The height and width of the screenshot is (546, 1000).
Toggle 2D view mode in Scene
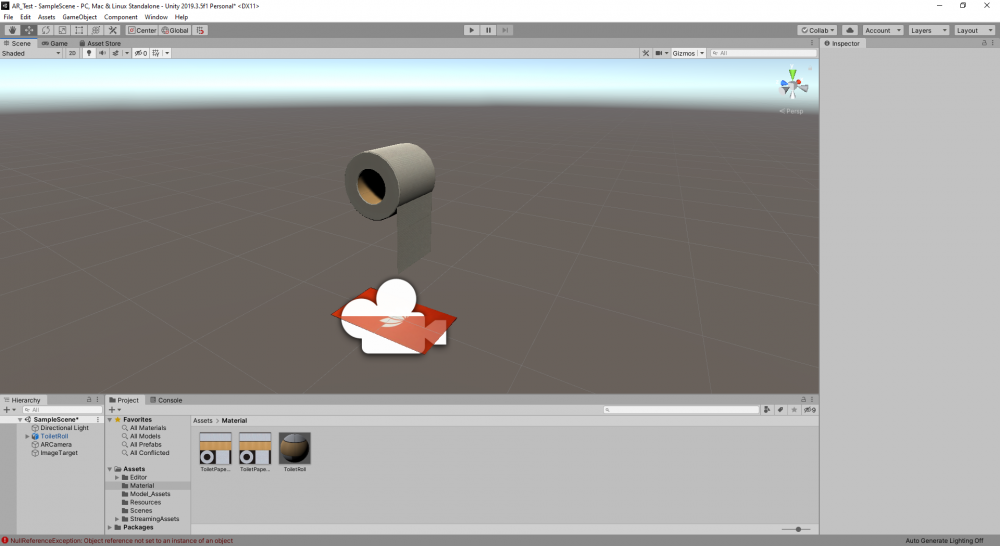click(x=73, y=53)
